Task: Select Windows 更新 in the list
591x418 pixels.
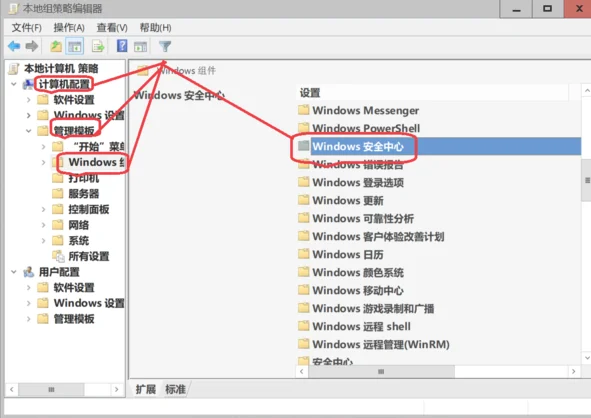Action: 348,201
